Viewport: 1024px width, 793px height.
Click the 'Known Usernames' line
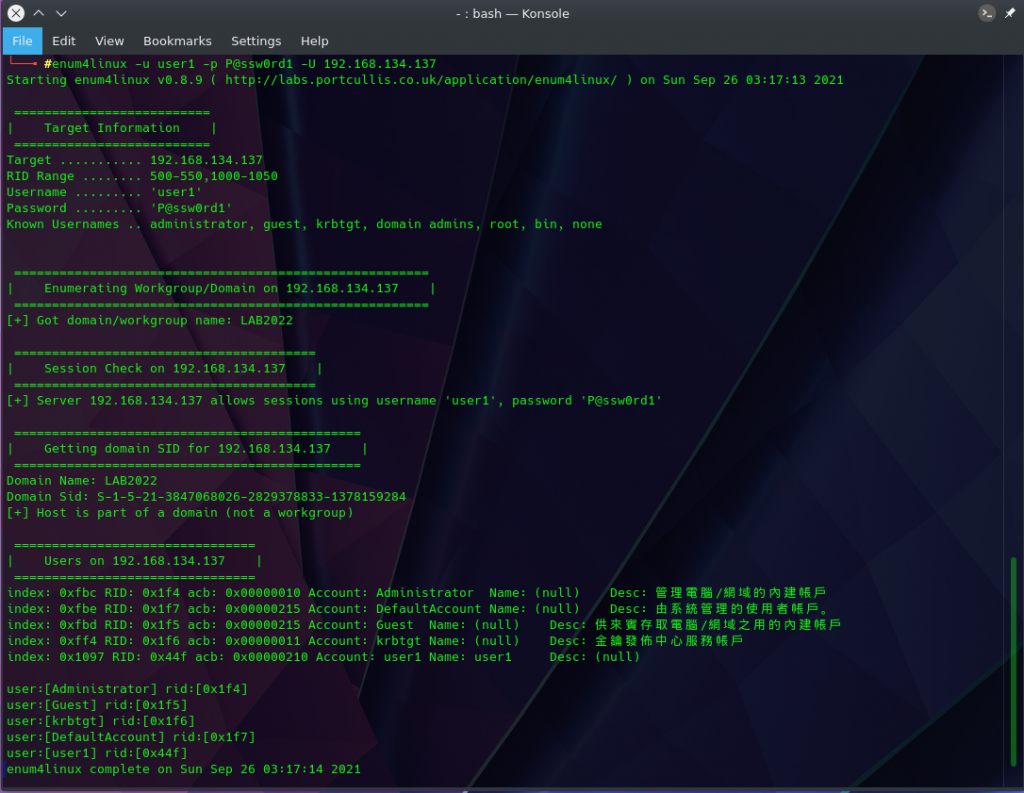[304, 224]
